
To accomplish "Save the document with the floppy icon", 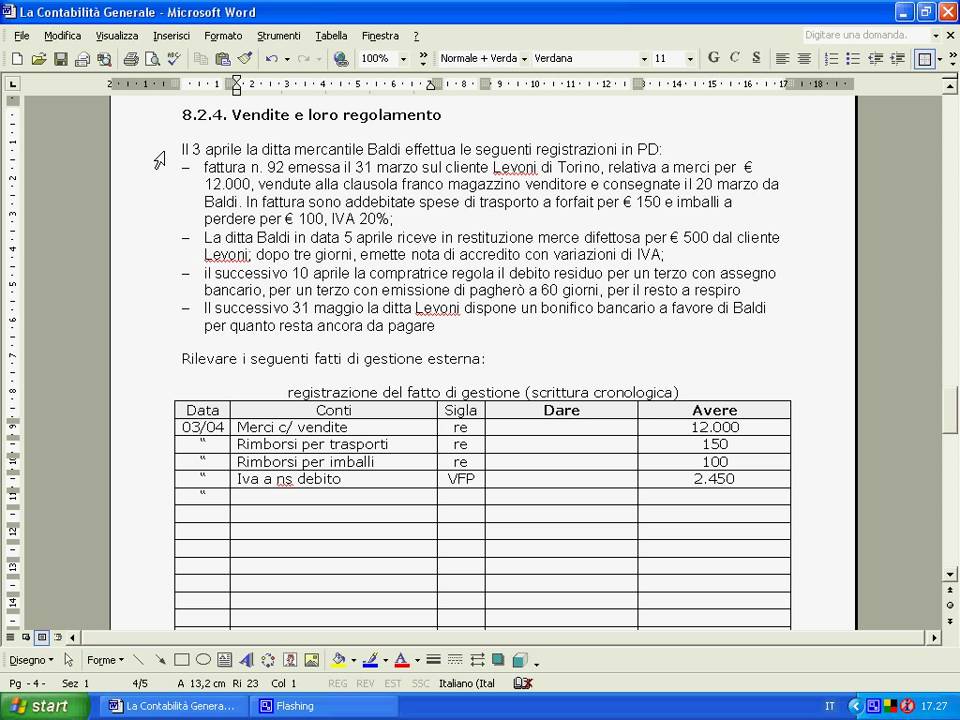I will pos(61,59).
